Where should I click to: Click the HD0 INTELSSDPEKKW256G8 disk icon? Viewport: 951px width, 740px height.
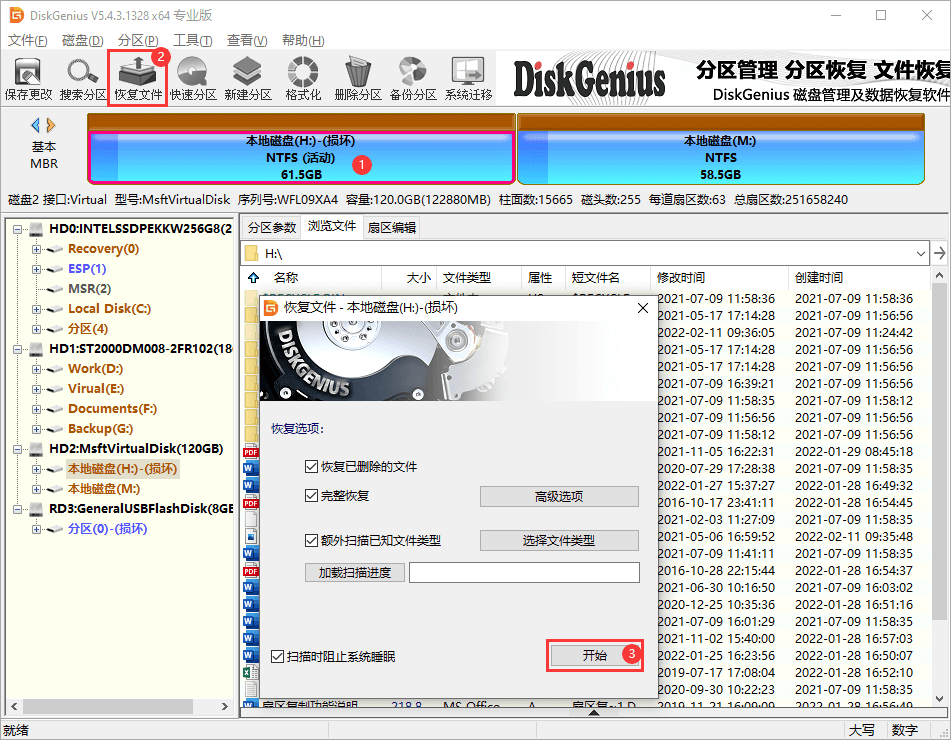pyautogui.click(x=36, y=229)
